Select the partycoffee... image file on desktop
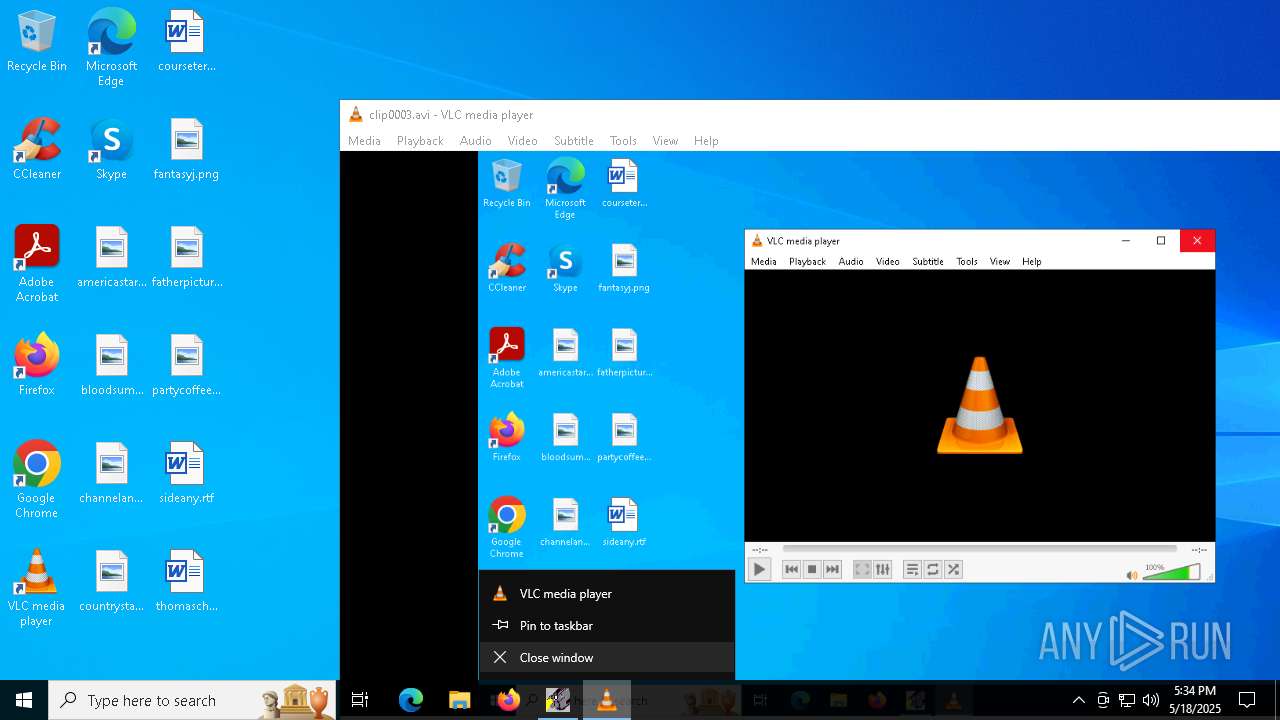This screenshot has width=1280, height=720. [x=187, y=366]
